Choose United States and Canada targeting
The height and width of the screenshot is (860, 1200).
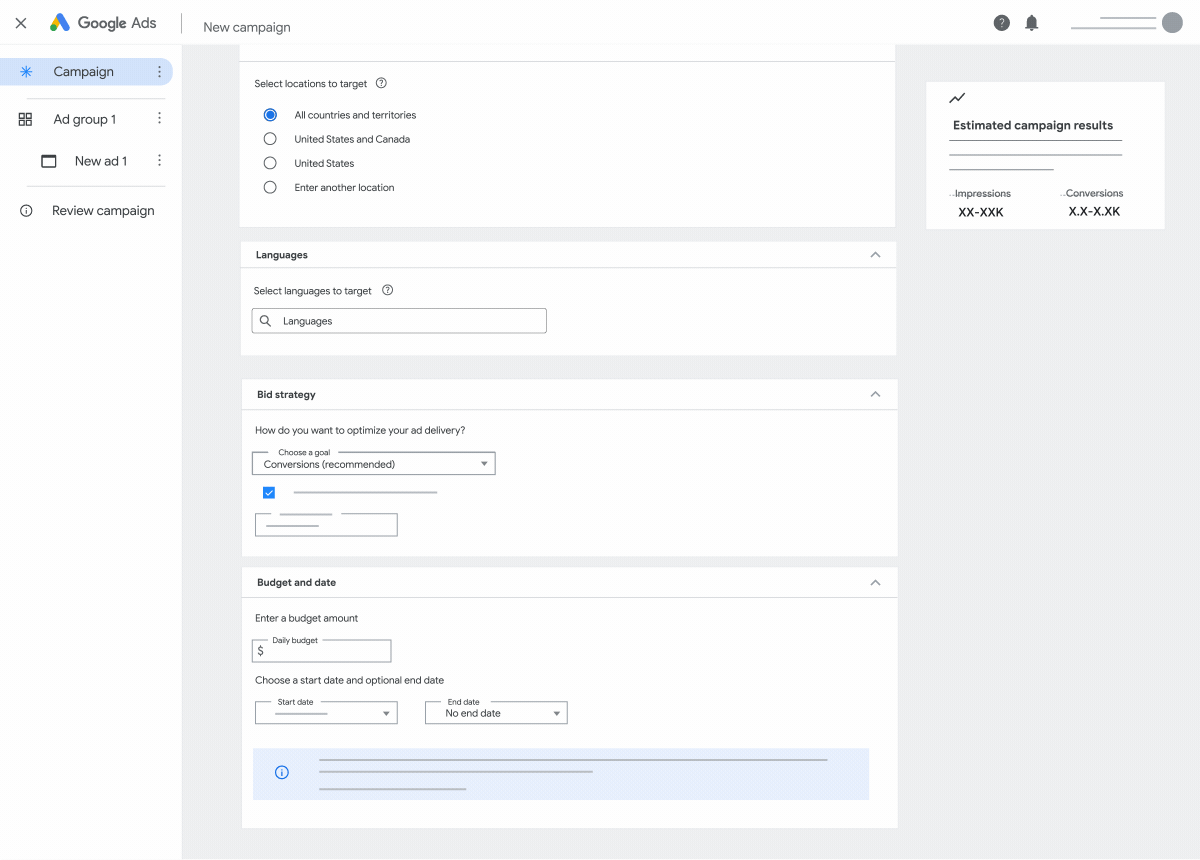269,139
